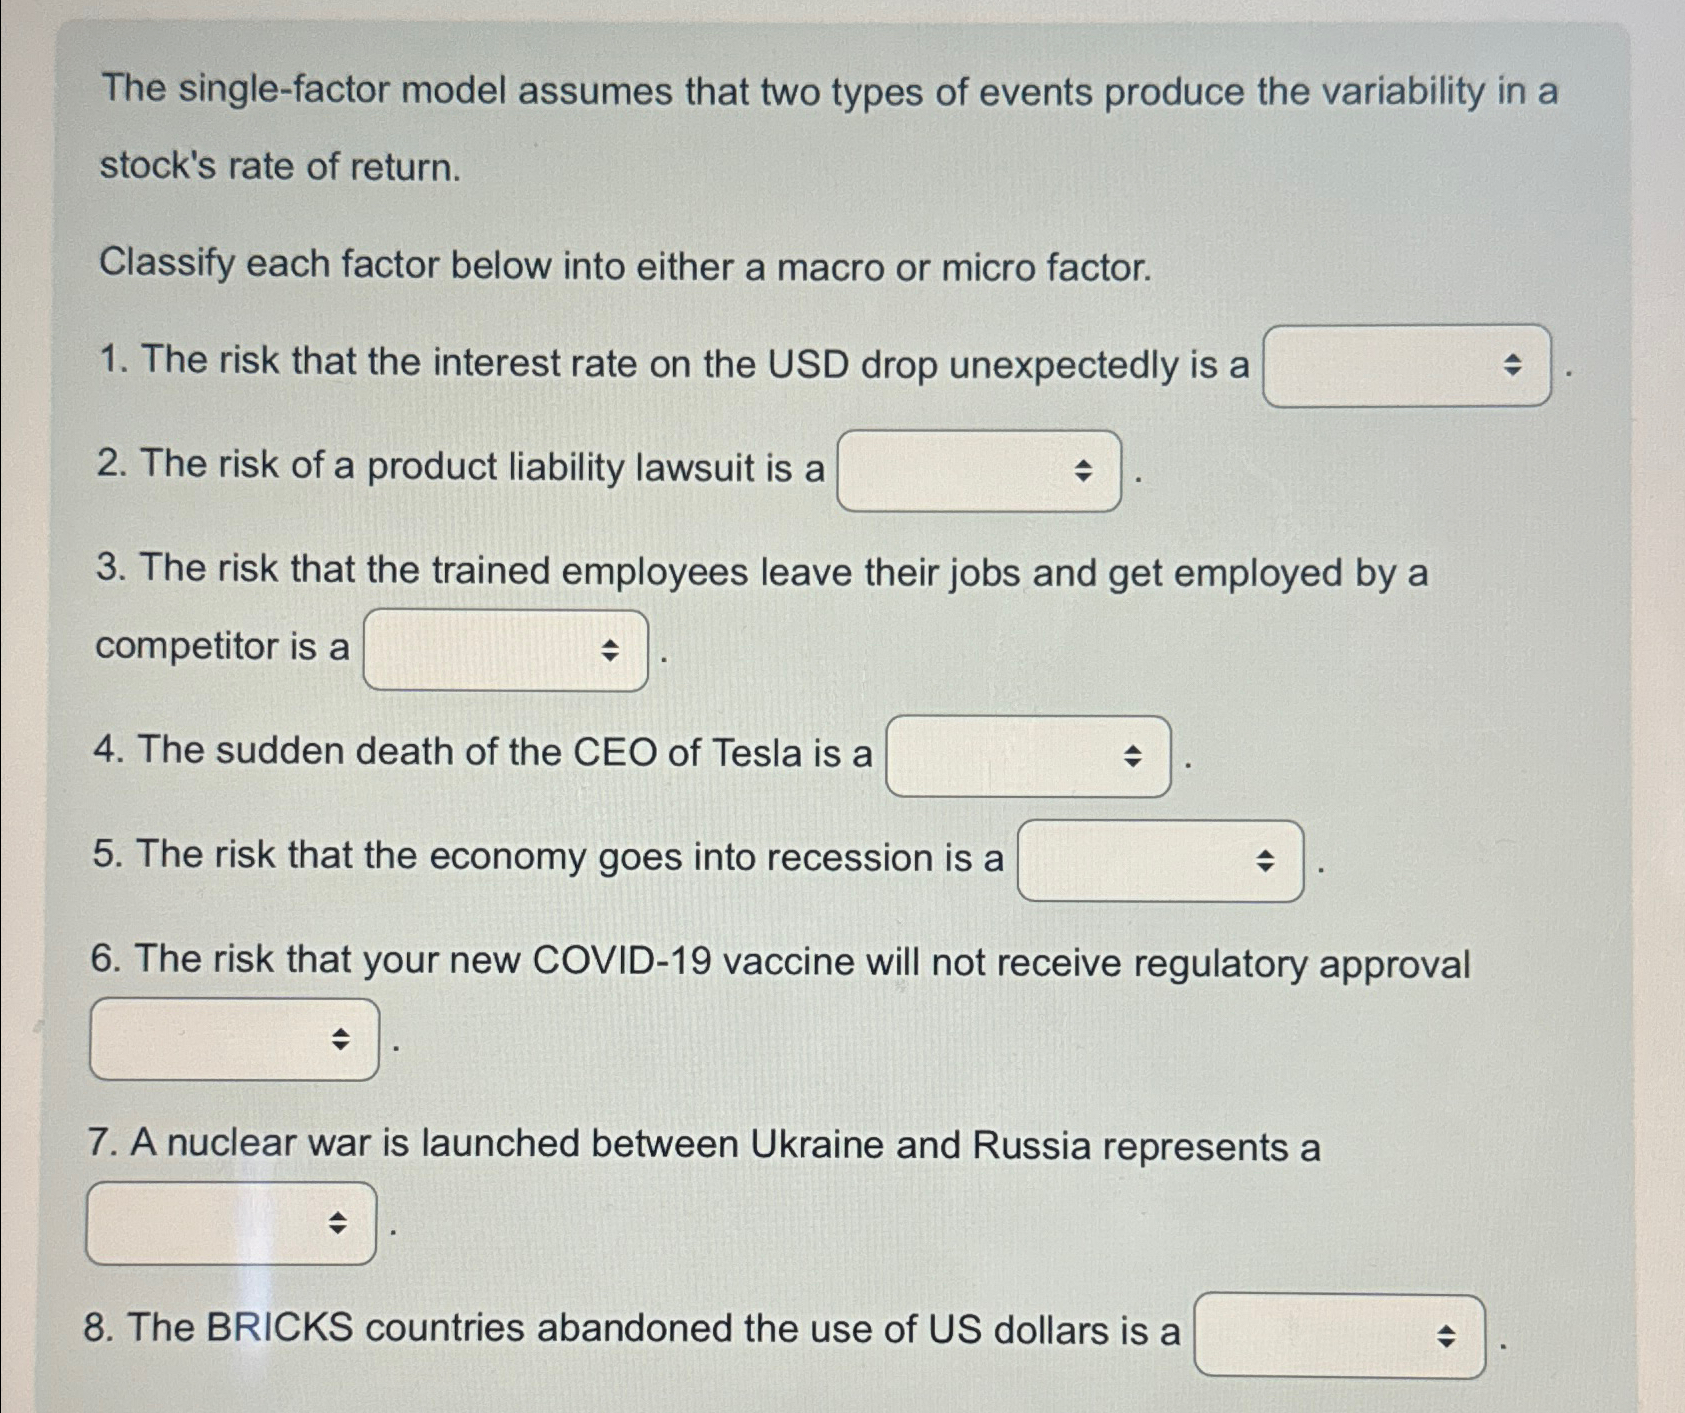Click the sort arrows icon in question 6 selector
This screenshot has width=1685, height=1413.
(340, 1040)
